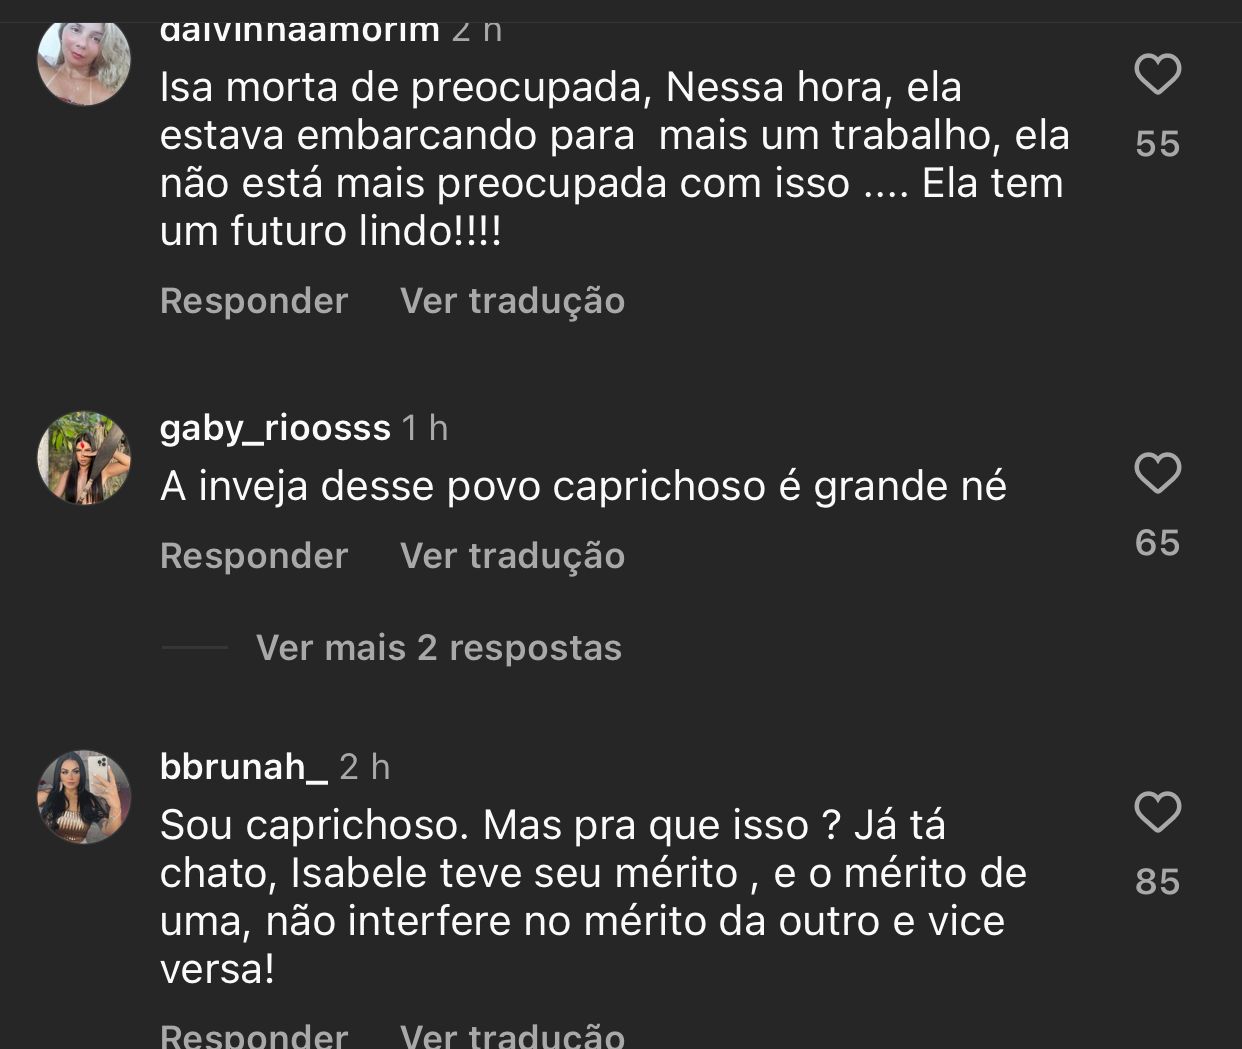The width and height of the screenshot is (1242, 1049).
Task: Show translation of bbrunah_'s comment
Action: pyautogui.click(x=512, y=1035)
